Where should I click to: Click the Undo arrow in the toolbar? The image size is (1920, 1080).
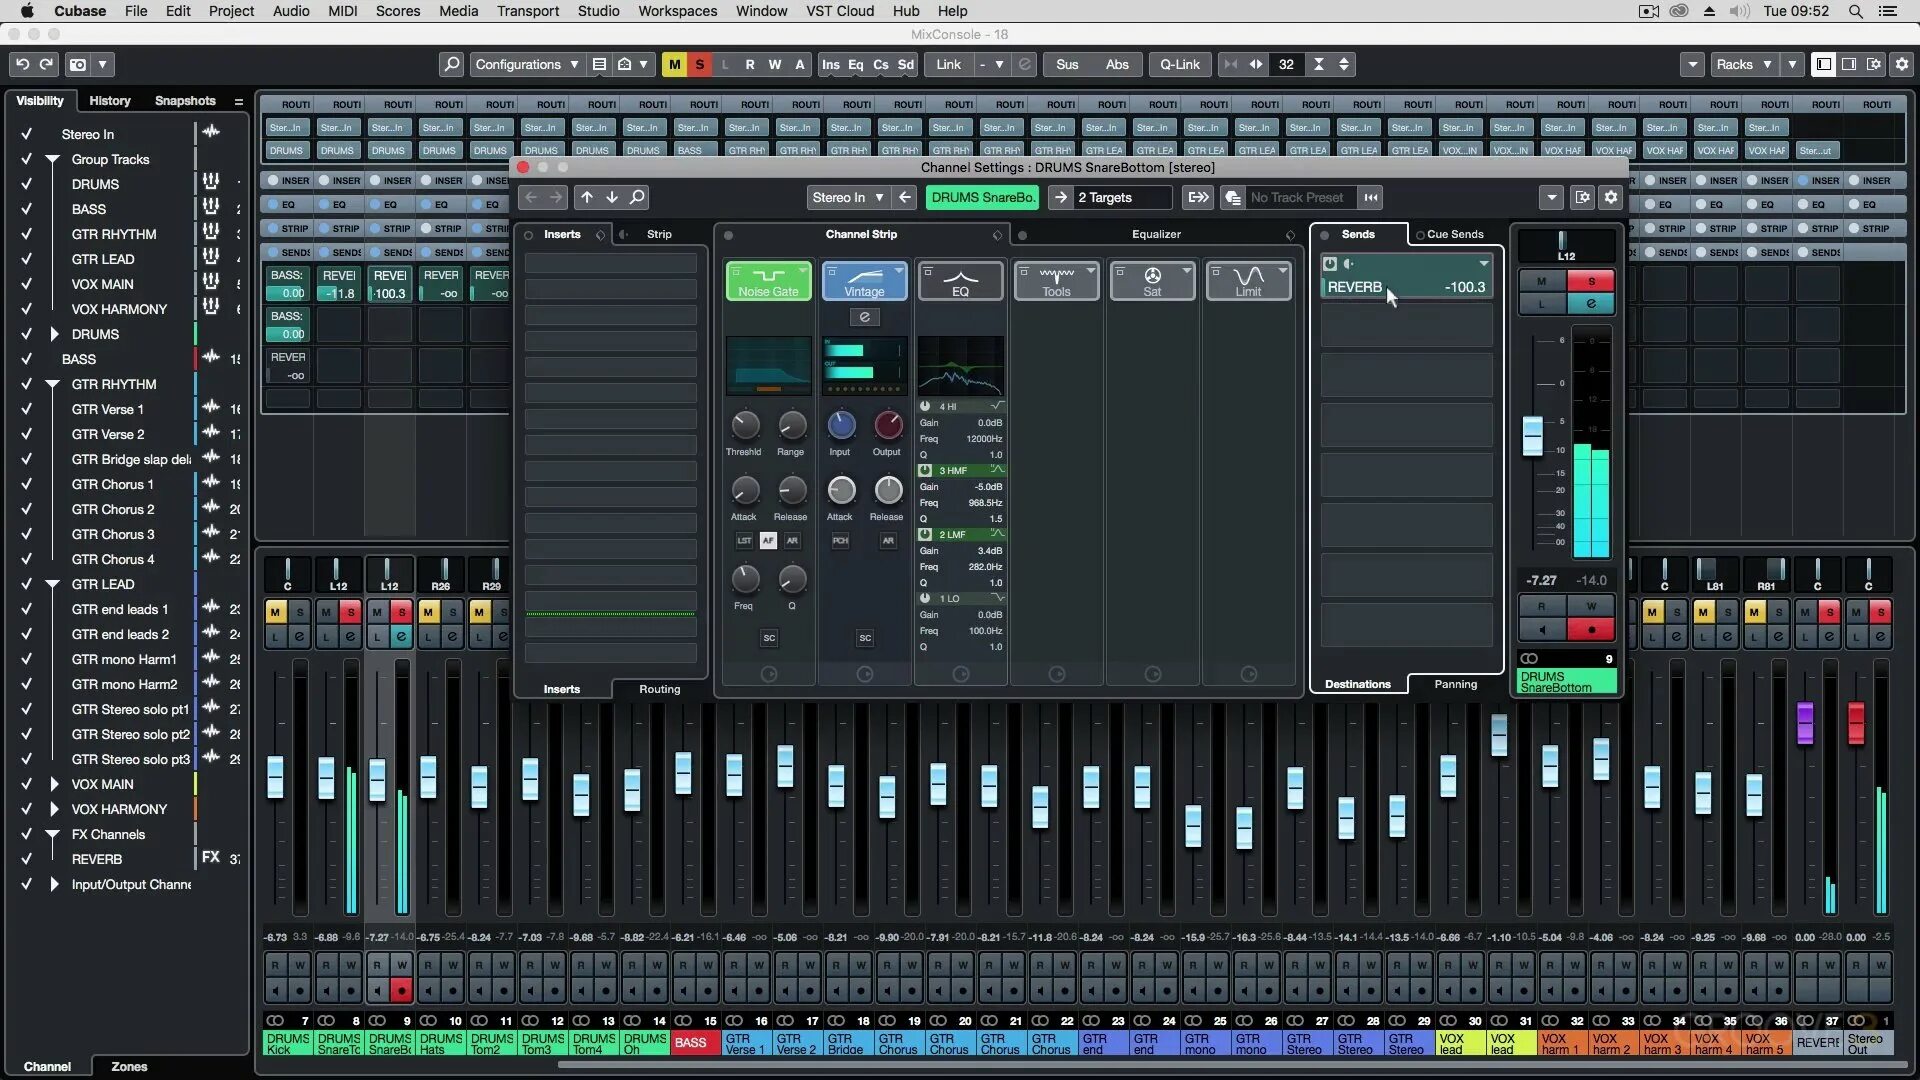(22, 64)
